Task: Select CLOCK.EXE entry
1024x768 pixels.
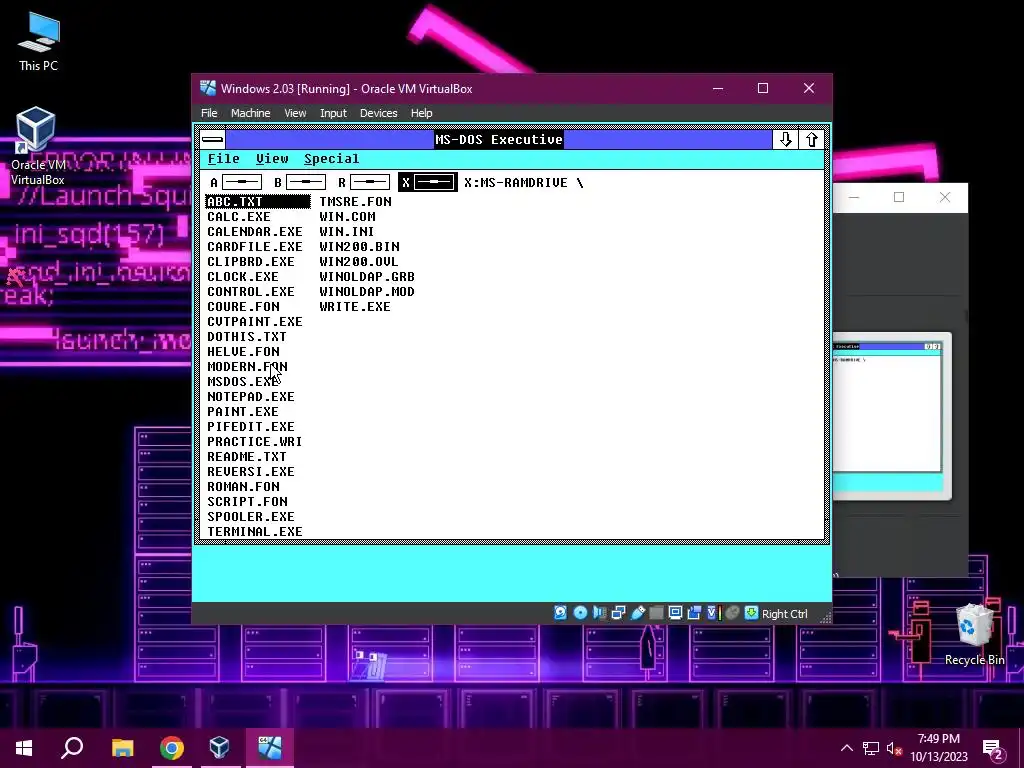Action: click(242, 277)
